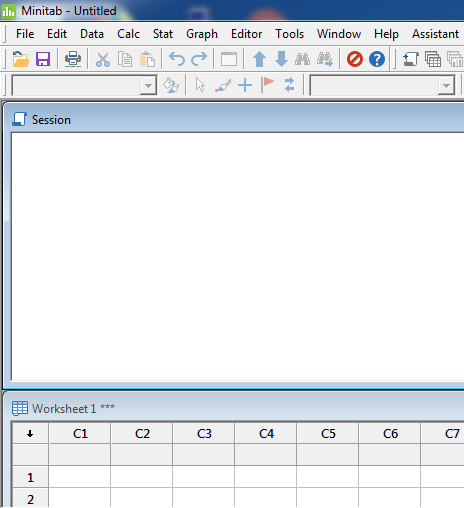
Task: Cancel with the red circle-slash icon
Action: point(355,59)
